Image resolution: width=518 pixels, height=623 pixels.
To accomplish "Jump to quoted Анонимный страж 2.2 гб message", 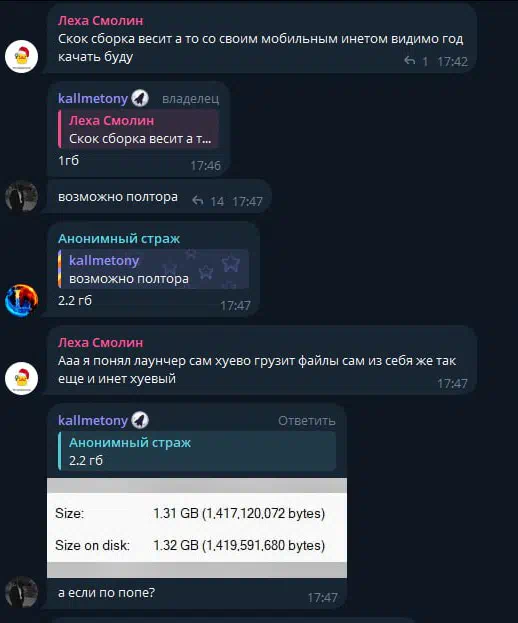I will coord(197,451).
